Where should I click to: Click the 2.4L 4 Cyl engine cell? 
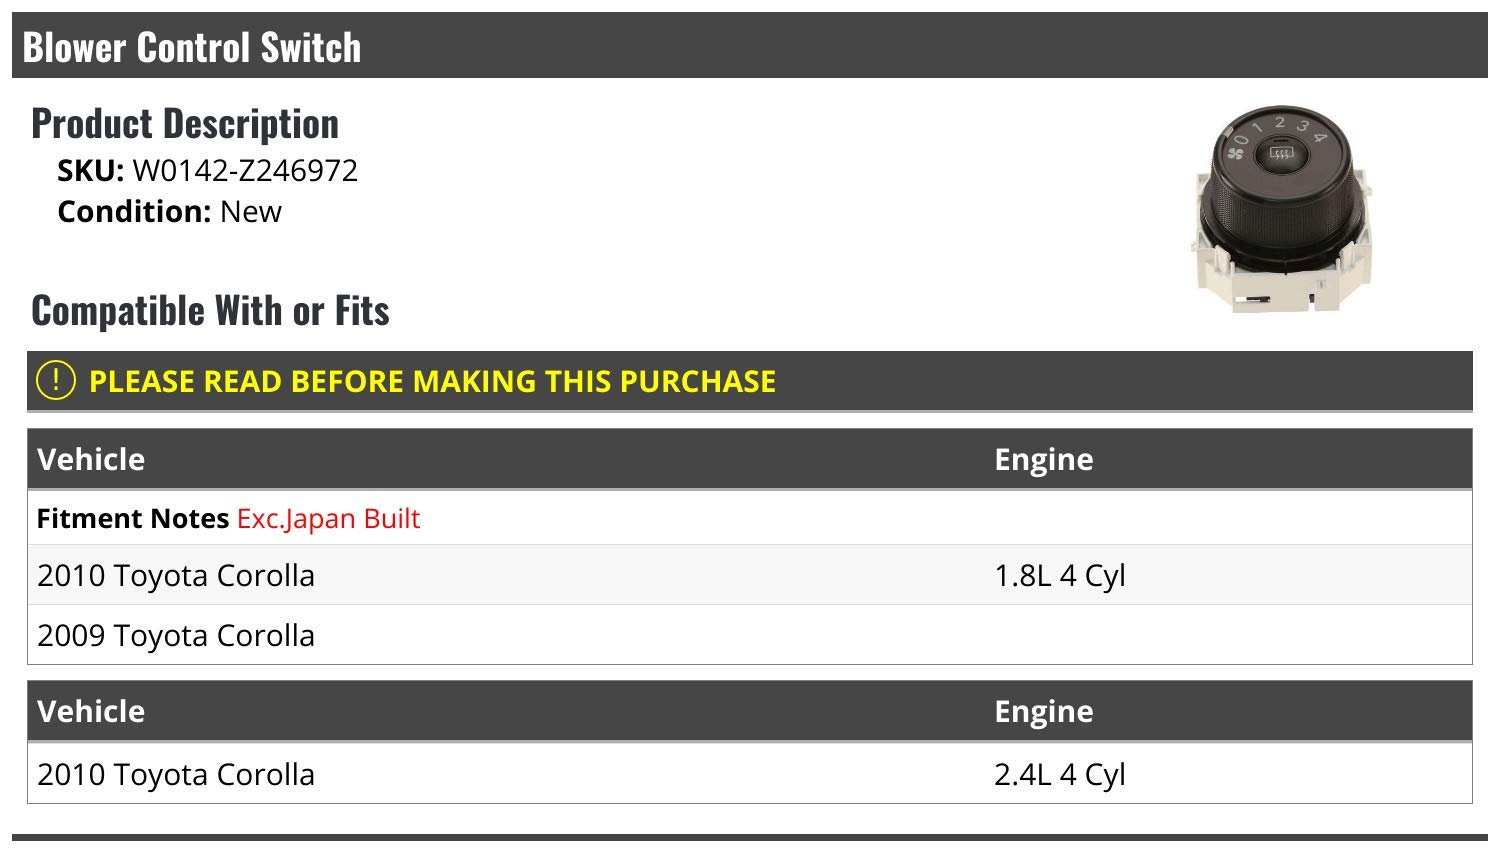(1060, 775)
